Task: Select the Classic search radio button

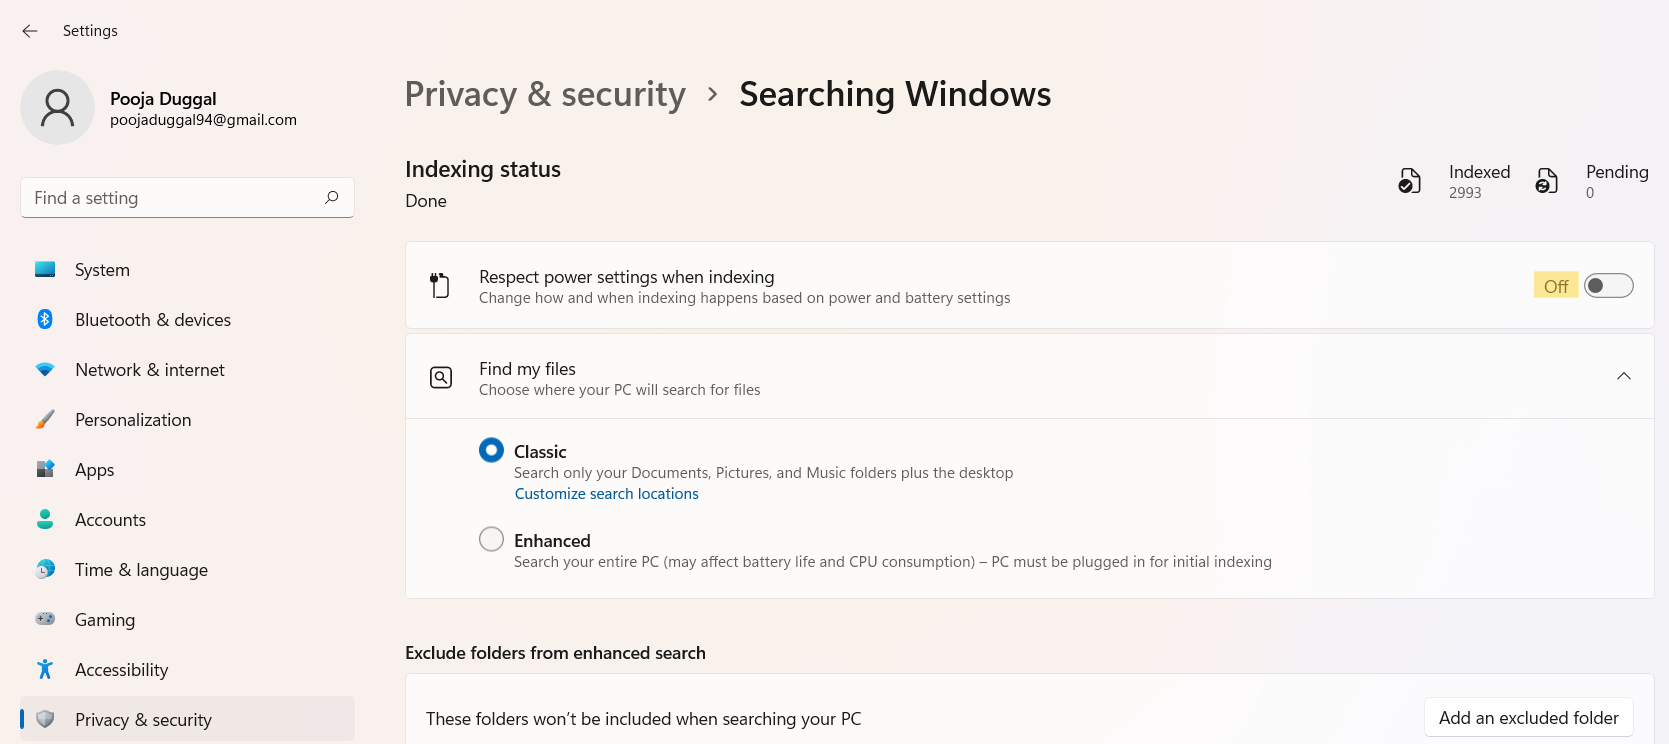Action: tap(491, 450)
